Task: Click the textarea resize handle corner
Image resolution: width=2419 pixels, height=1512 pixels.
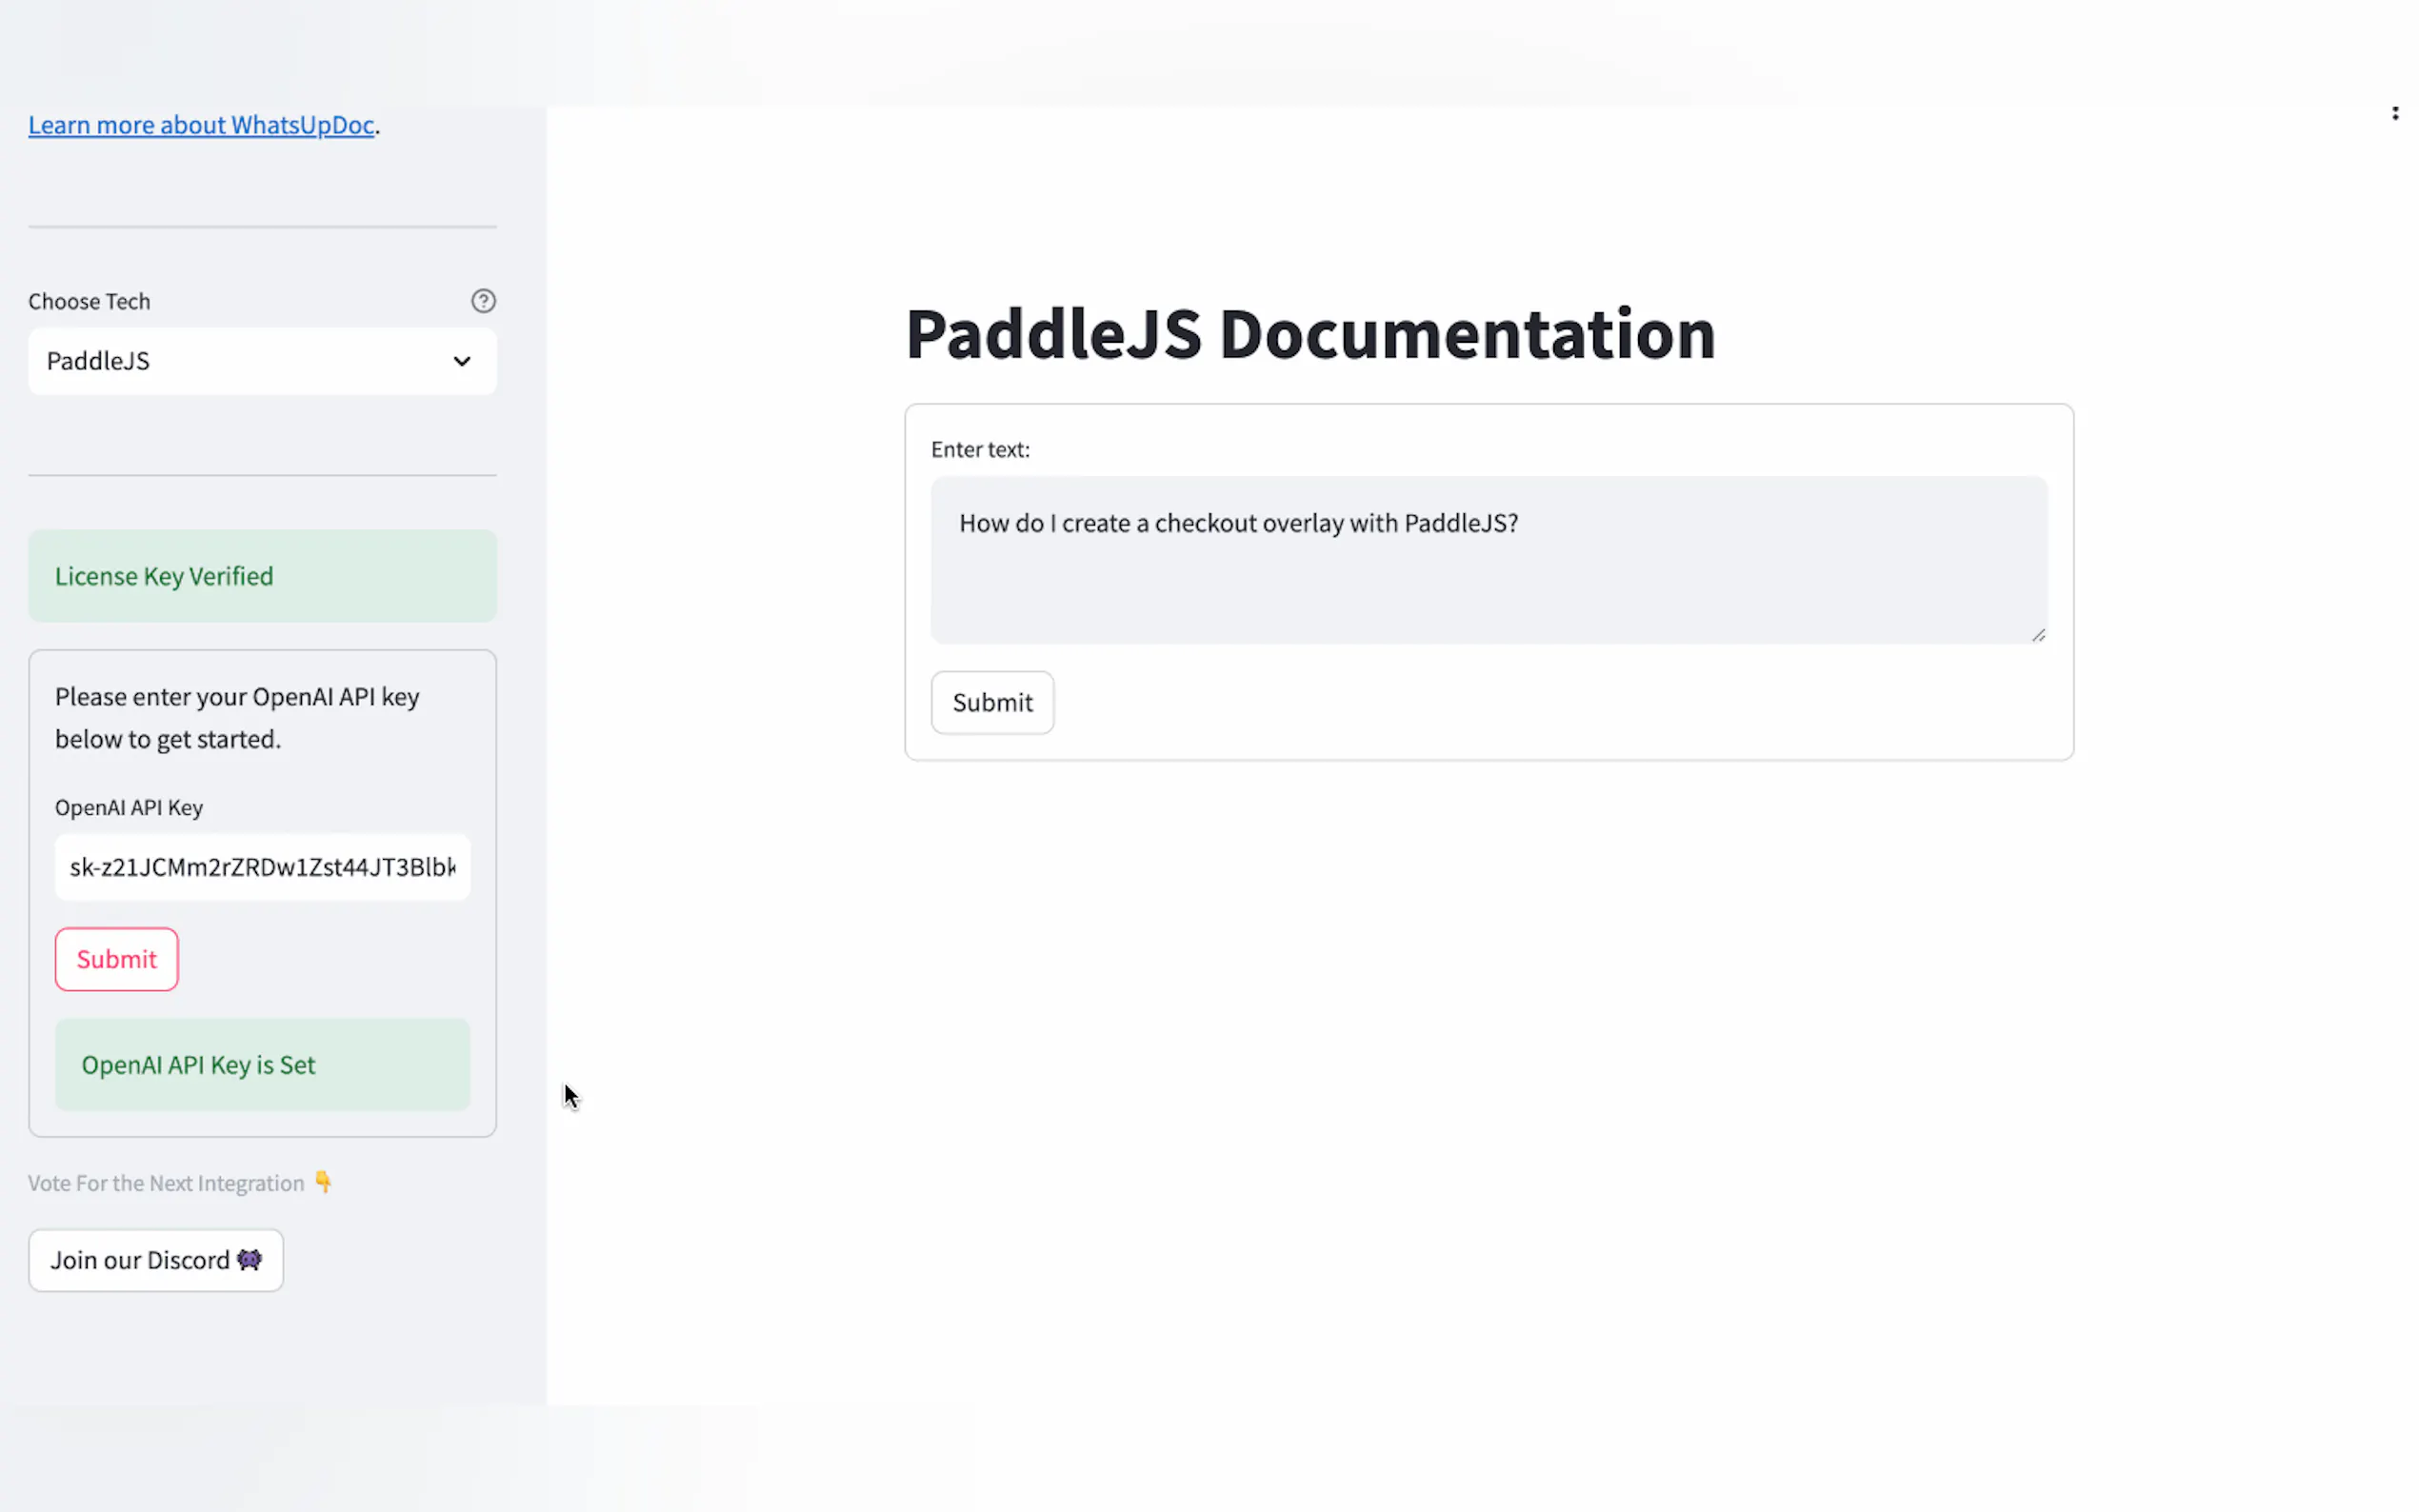Action: (x=2038, y=635)
